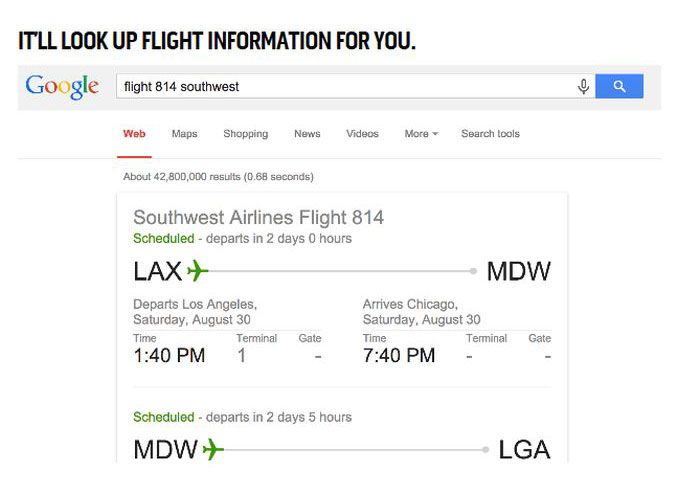Click the blue magnifier search button

[x=619, y=86]
